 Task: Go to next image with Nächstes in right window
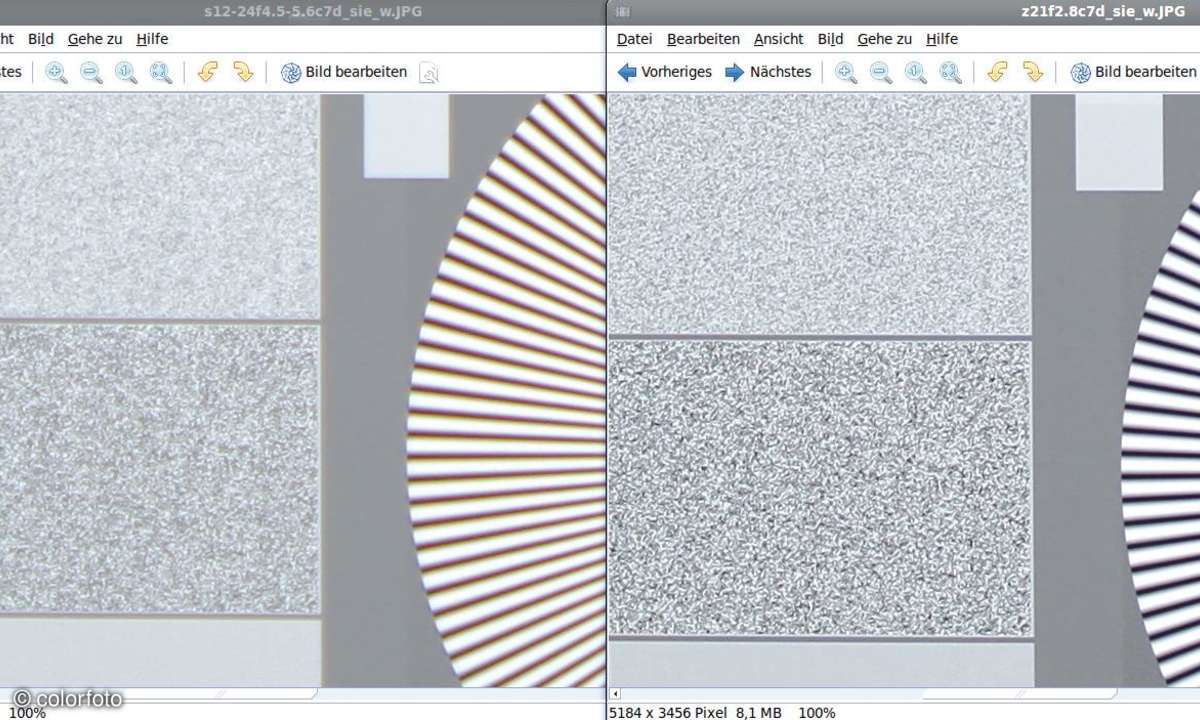click(x=768, y=72)
